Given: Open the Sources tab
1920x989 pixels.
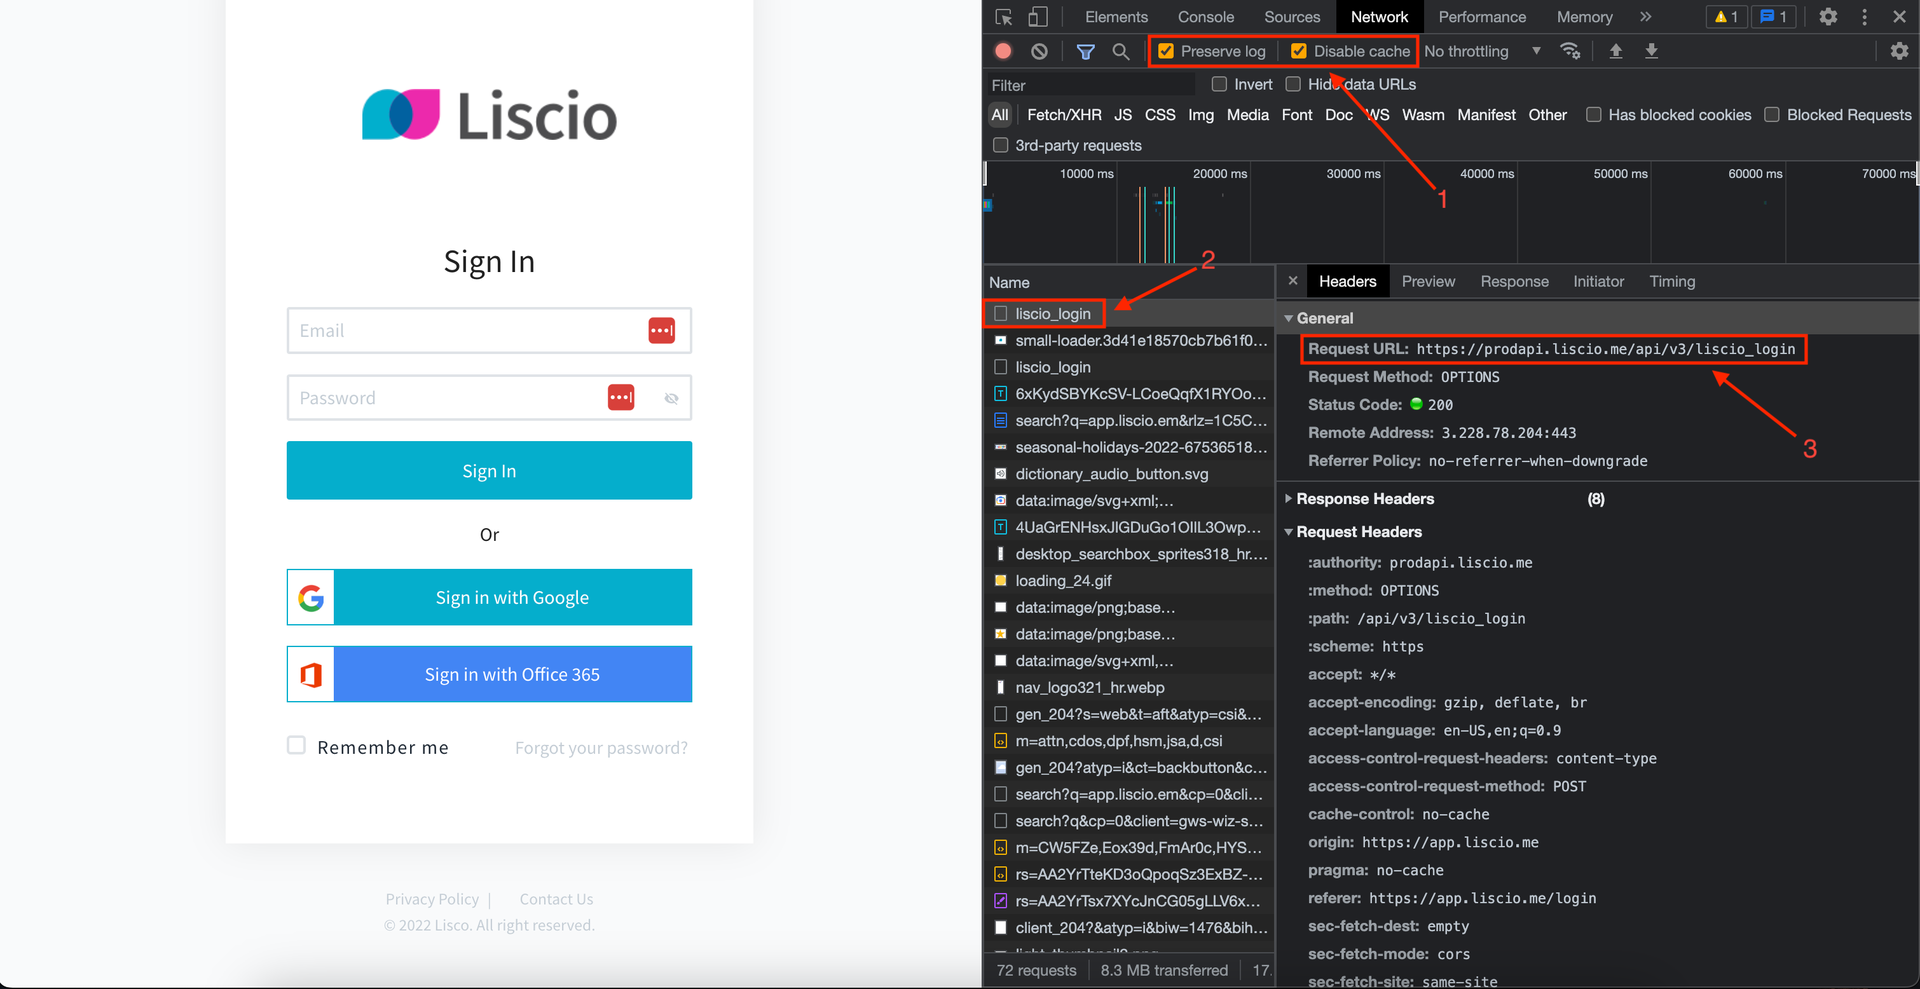Looking at the screenshot, I should [1292, 17].
